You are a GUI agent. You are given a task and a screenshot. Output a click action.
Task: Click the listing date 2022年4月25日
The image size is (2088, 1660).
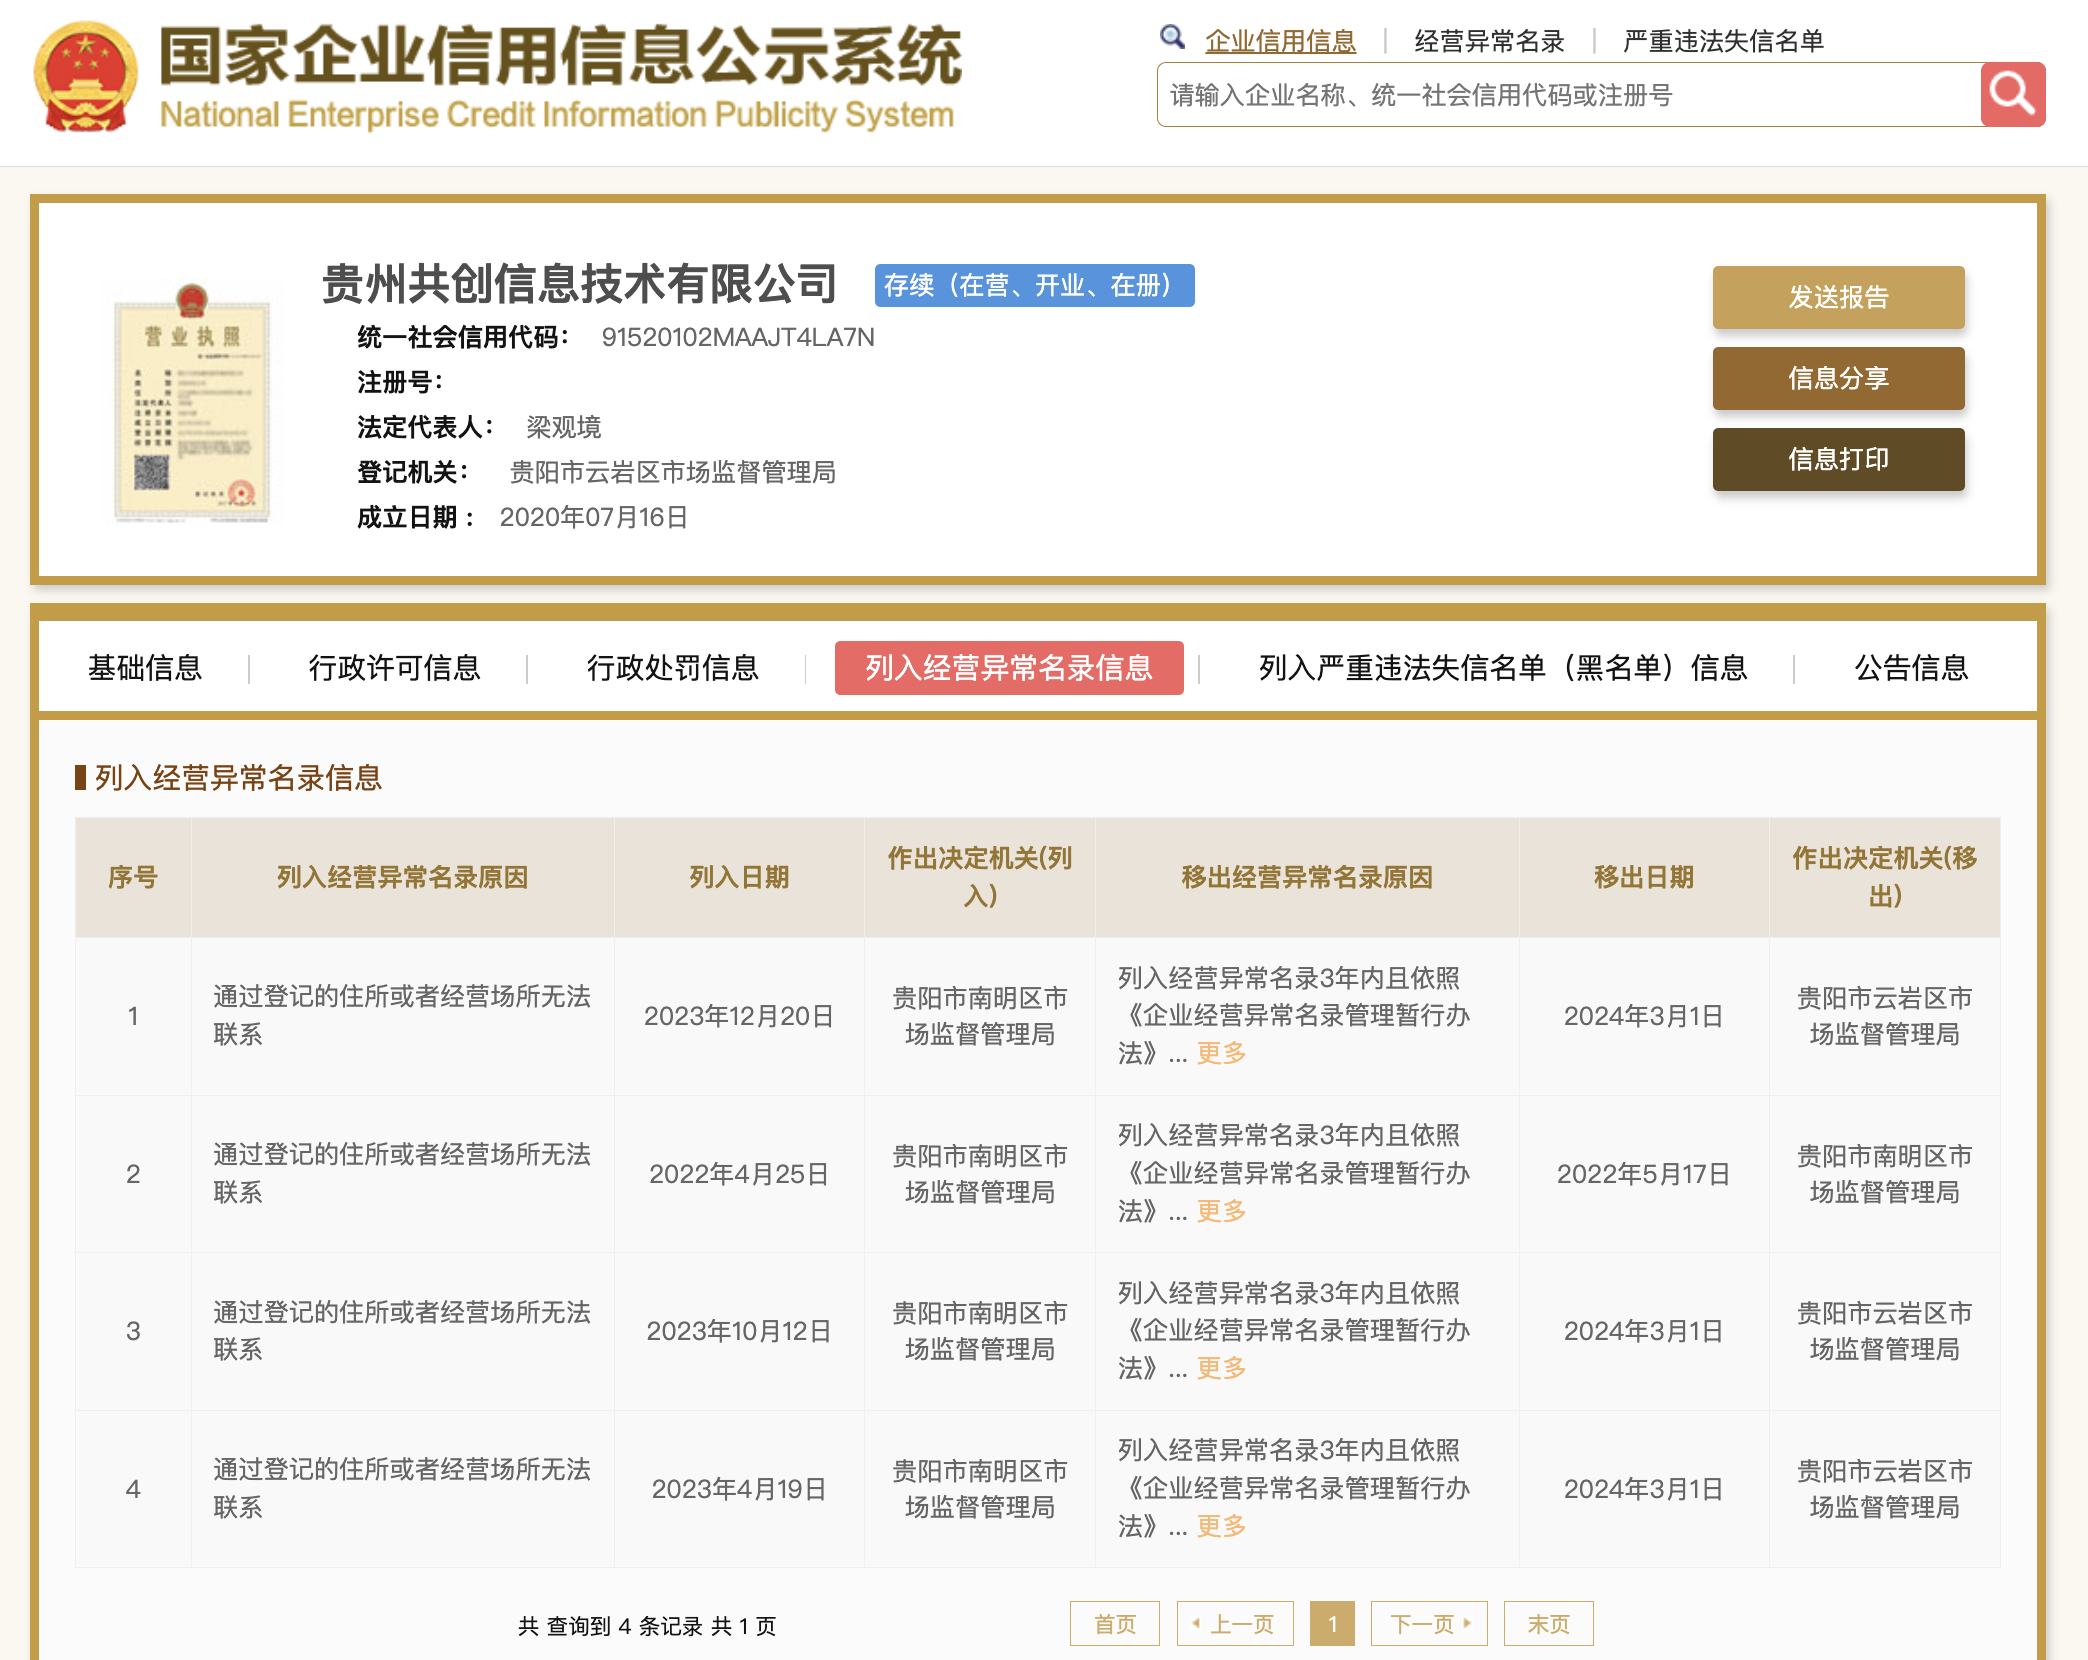point(739,1174)
